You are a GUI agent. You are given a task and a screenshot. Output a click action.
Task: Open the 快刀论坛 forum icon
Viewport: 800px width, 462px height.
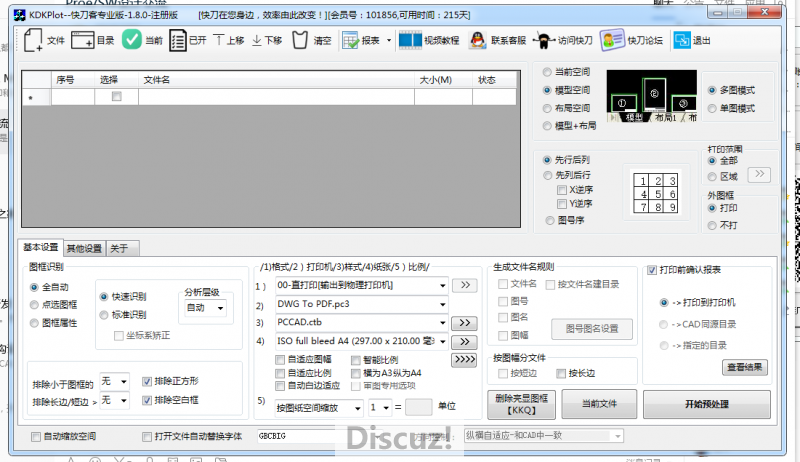point(612,40)
